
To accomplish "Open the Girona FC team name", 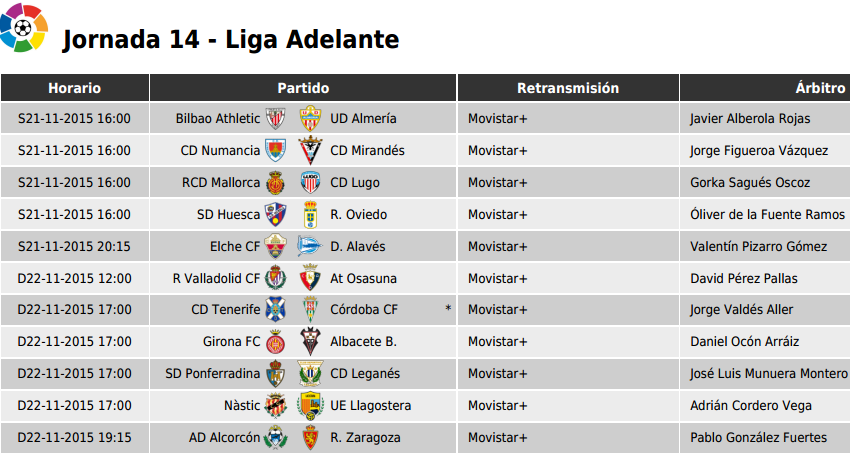I will tap(231, 342).
